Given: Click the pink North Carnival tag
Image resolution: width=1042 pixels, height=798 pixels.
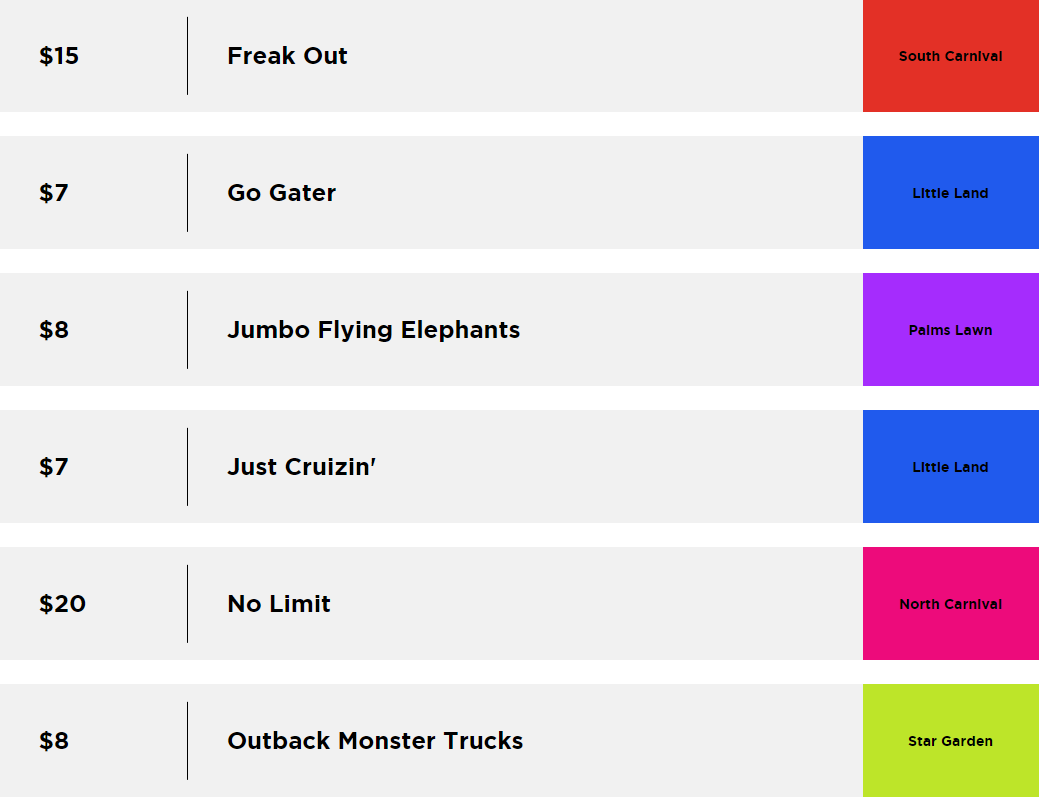Looking at the screenshot, I should (950, 604).
